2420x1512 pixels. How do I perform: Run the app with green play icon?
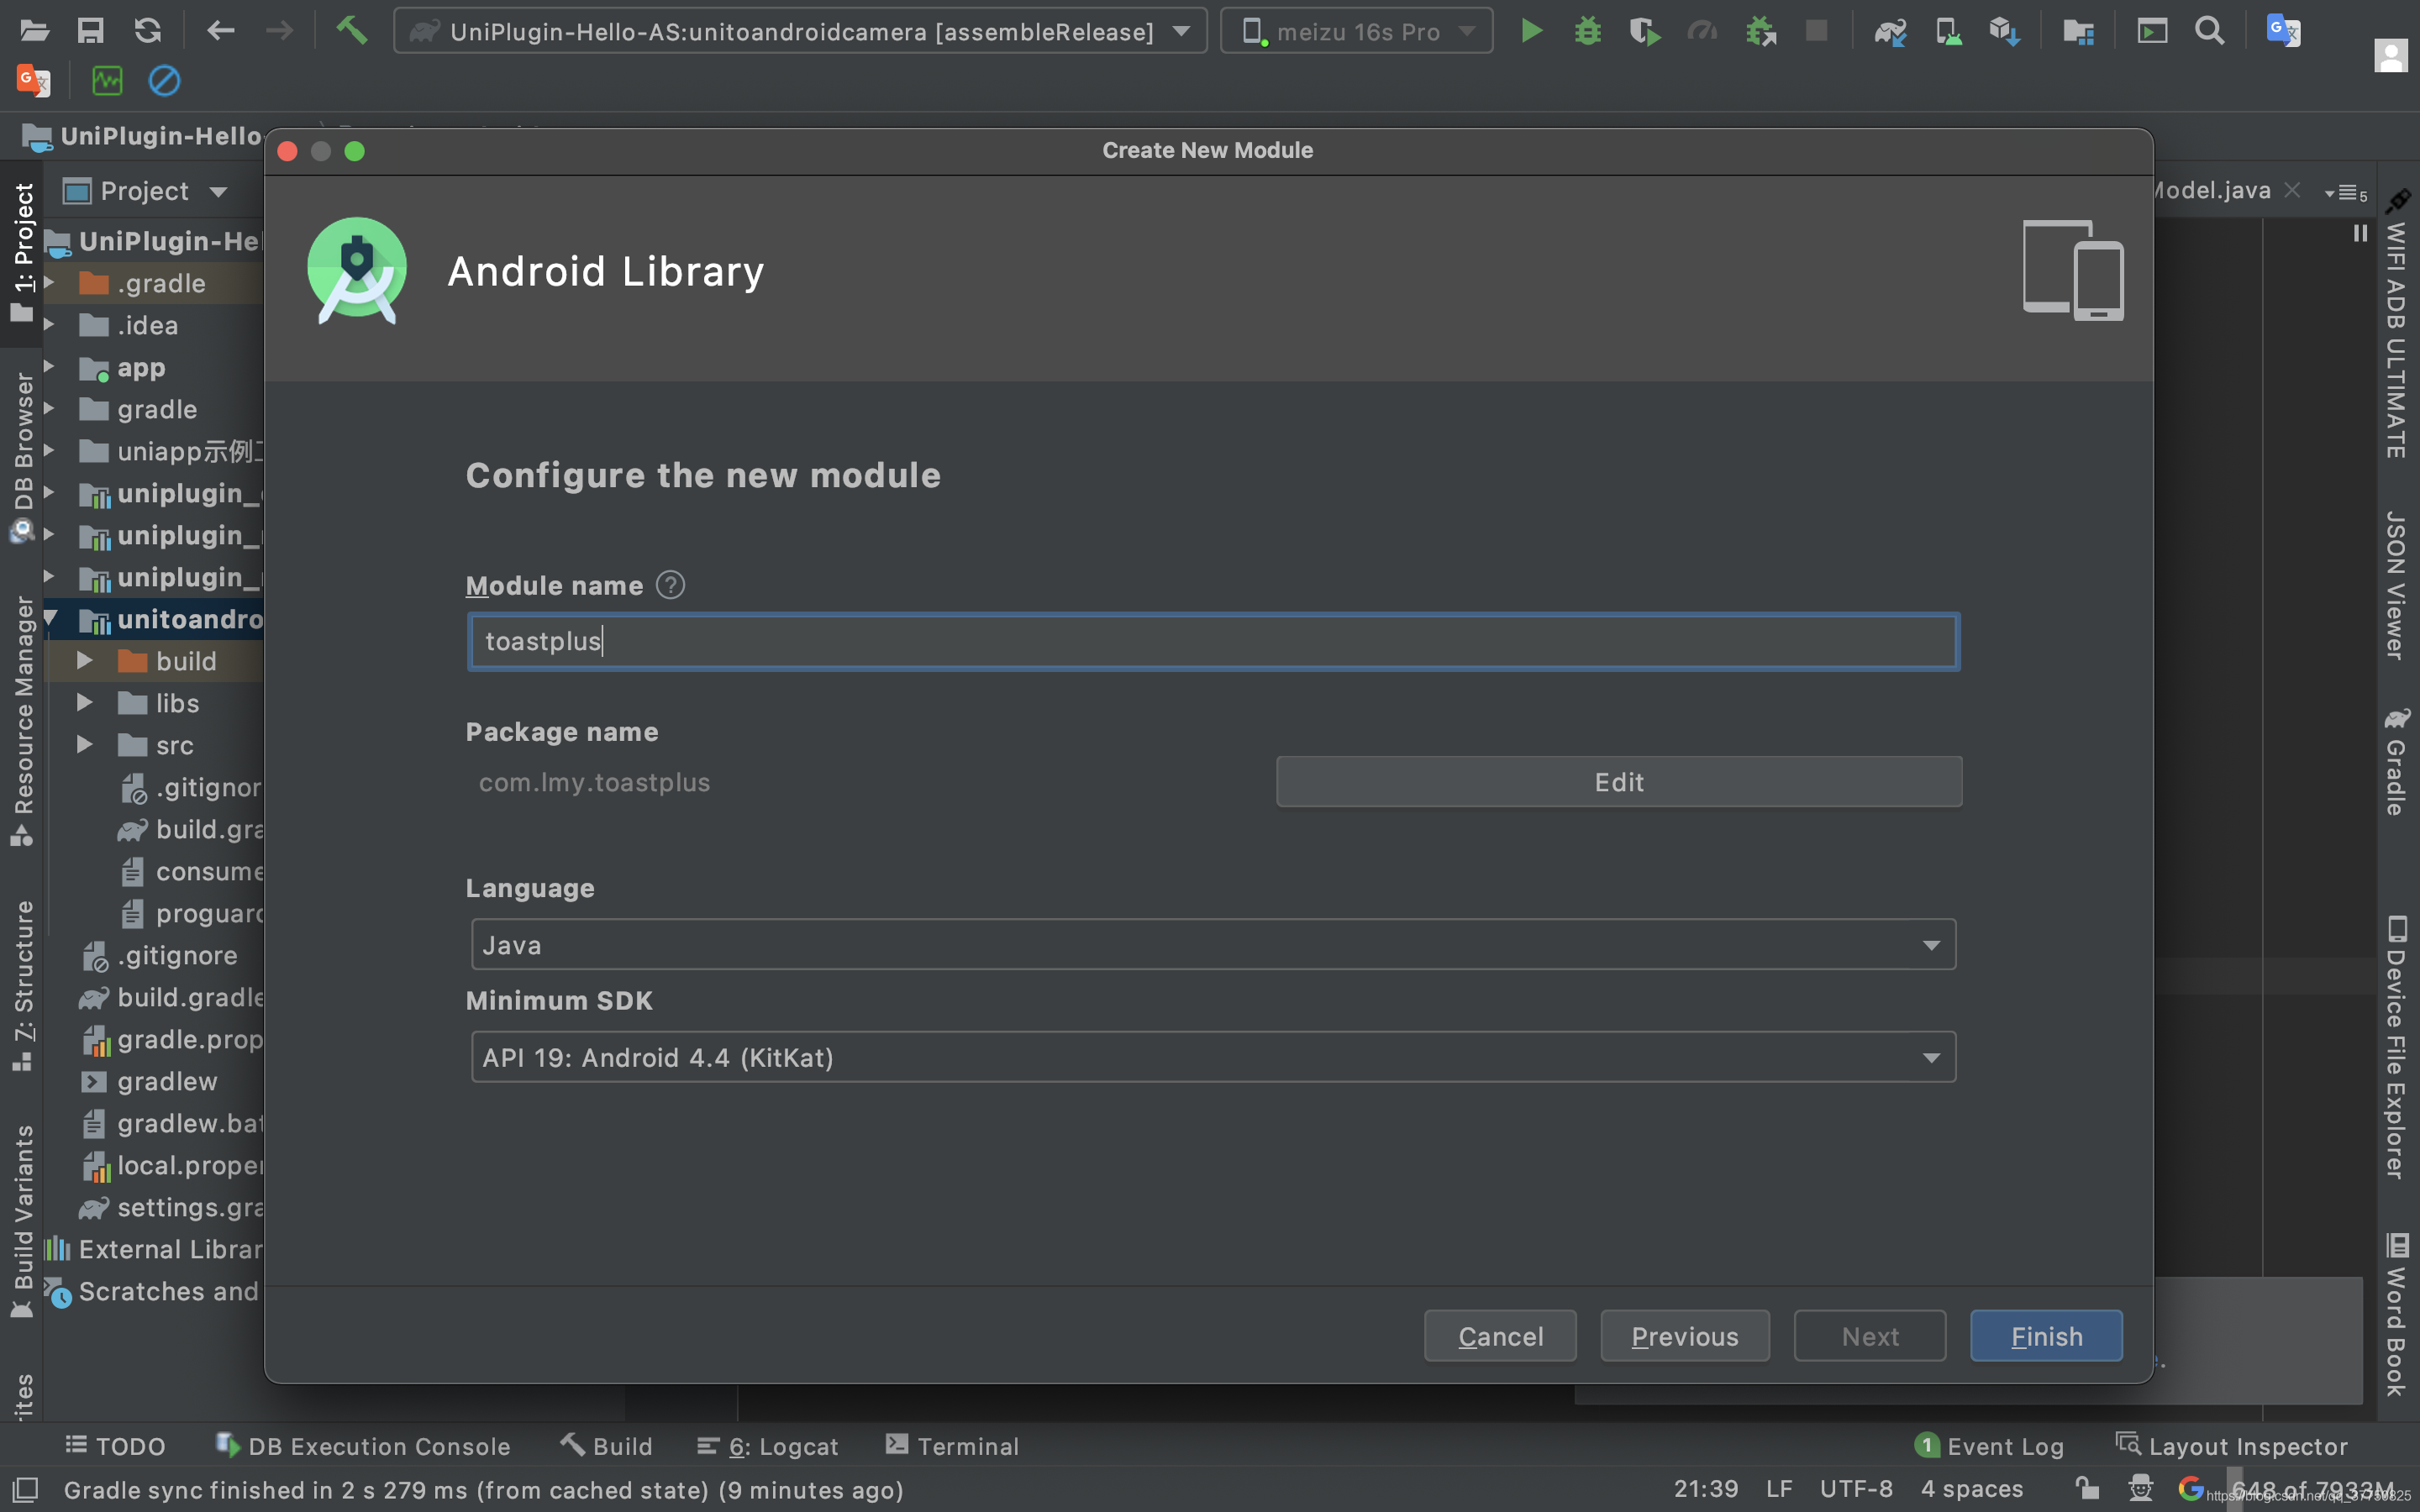pyautogui.click(x=1530, y=31)
